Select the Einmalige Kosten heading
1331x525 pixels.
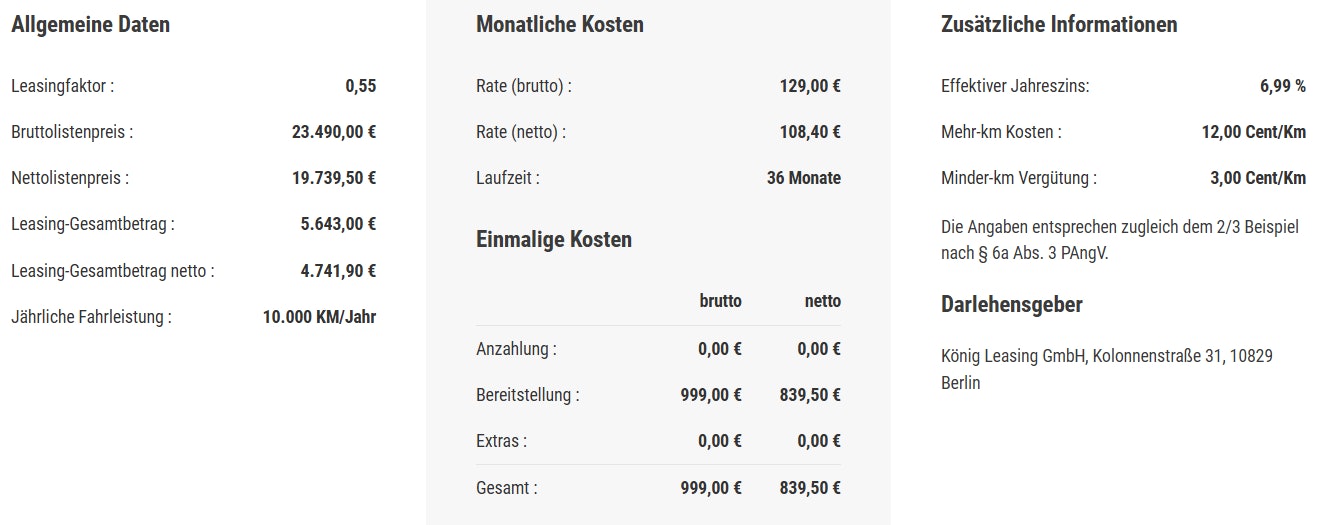pyautogui.click(x=553, y=240)
